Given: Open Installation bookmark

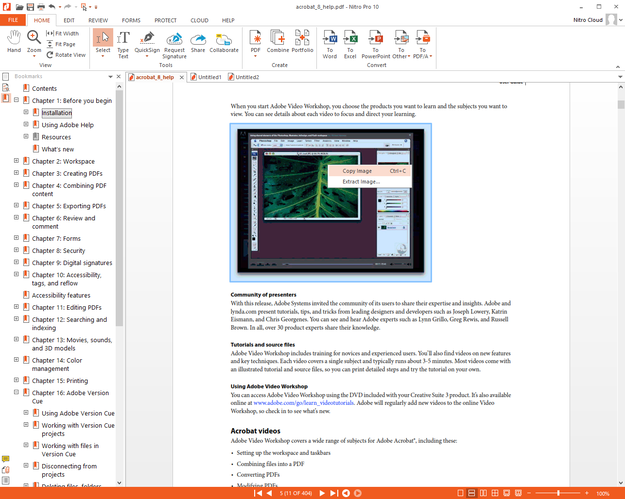Looking at the screenshot, I should (x=57, y=113).
